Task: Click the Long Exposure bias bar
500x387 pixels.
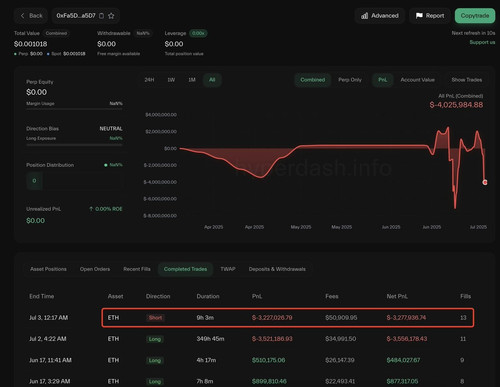Action: (x=74, y=145)
